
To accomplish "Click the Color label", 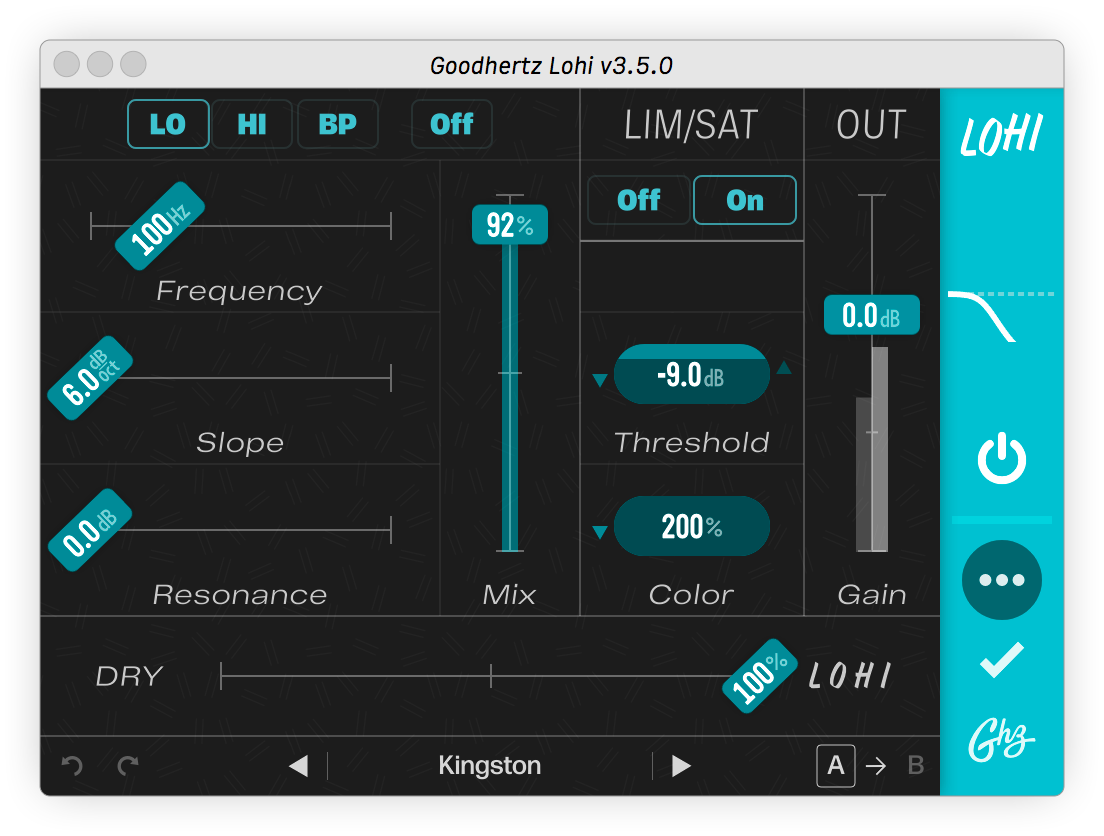I will click(x=691, y=594).
